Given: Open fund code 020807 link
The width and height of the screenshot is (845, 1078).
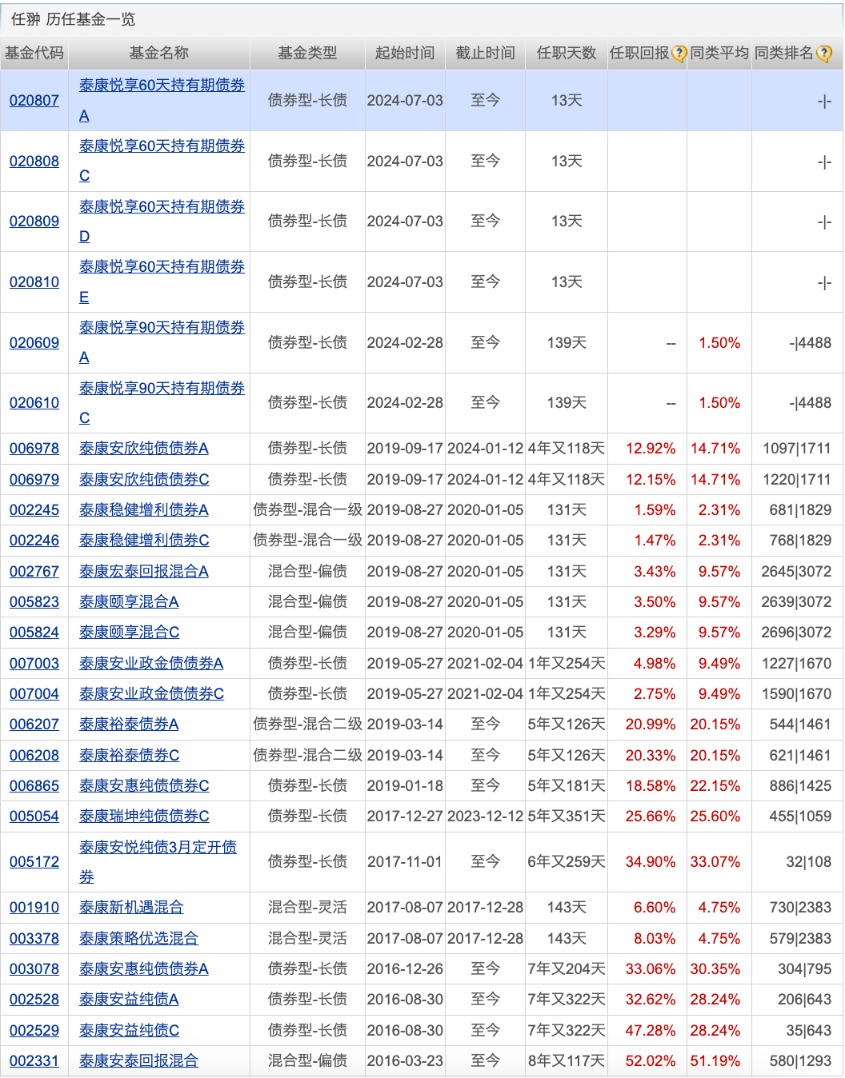Looking at the screenshot, I should 34,100.
